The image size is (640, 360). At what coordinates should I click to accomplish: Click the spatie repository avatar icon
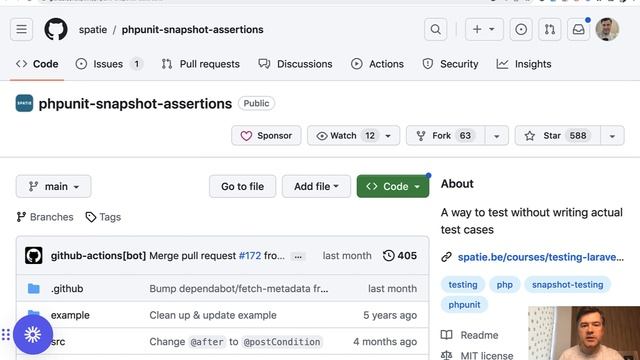click(x=24, y=103)
